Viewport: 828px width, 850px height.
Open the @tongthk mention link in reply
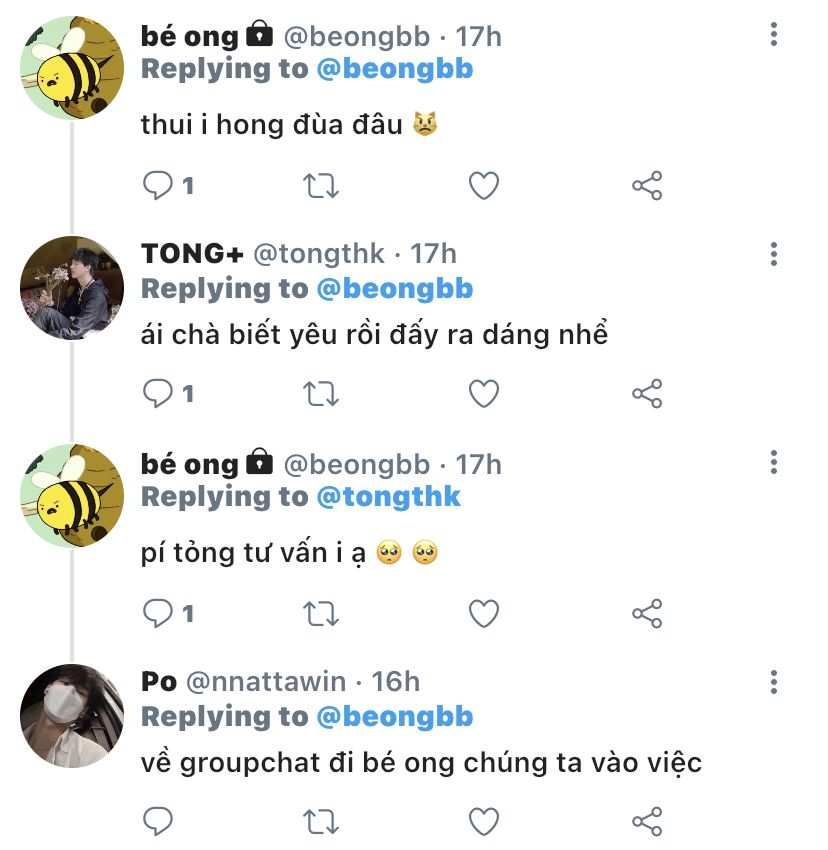point(388,497)
